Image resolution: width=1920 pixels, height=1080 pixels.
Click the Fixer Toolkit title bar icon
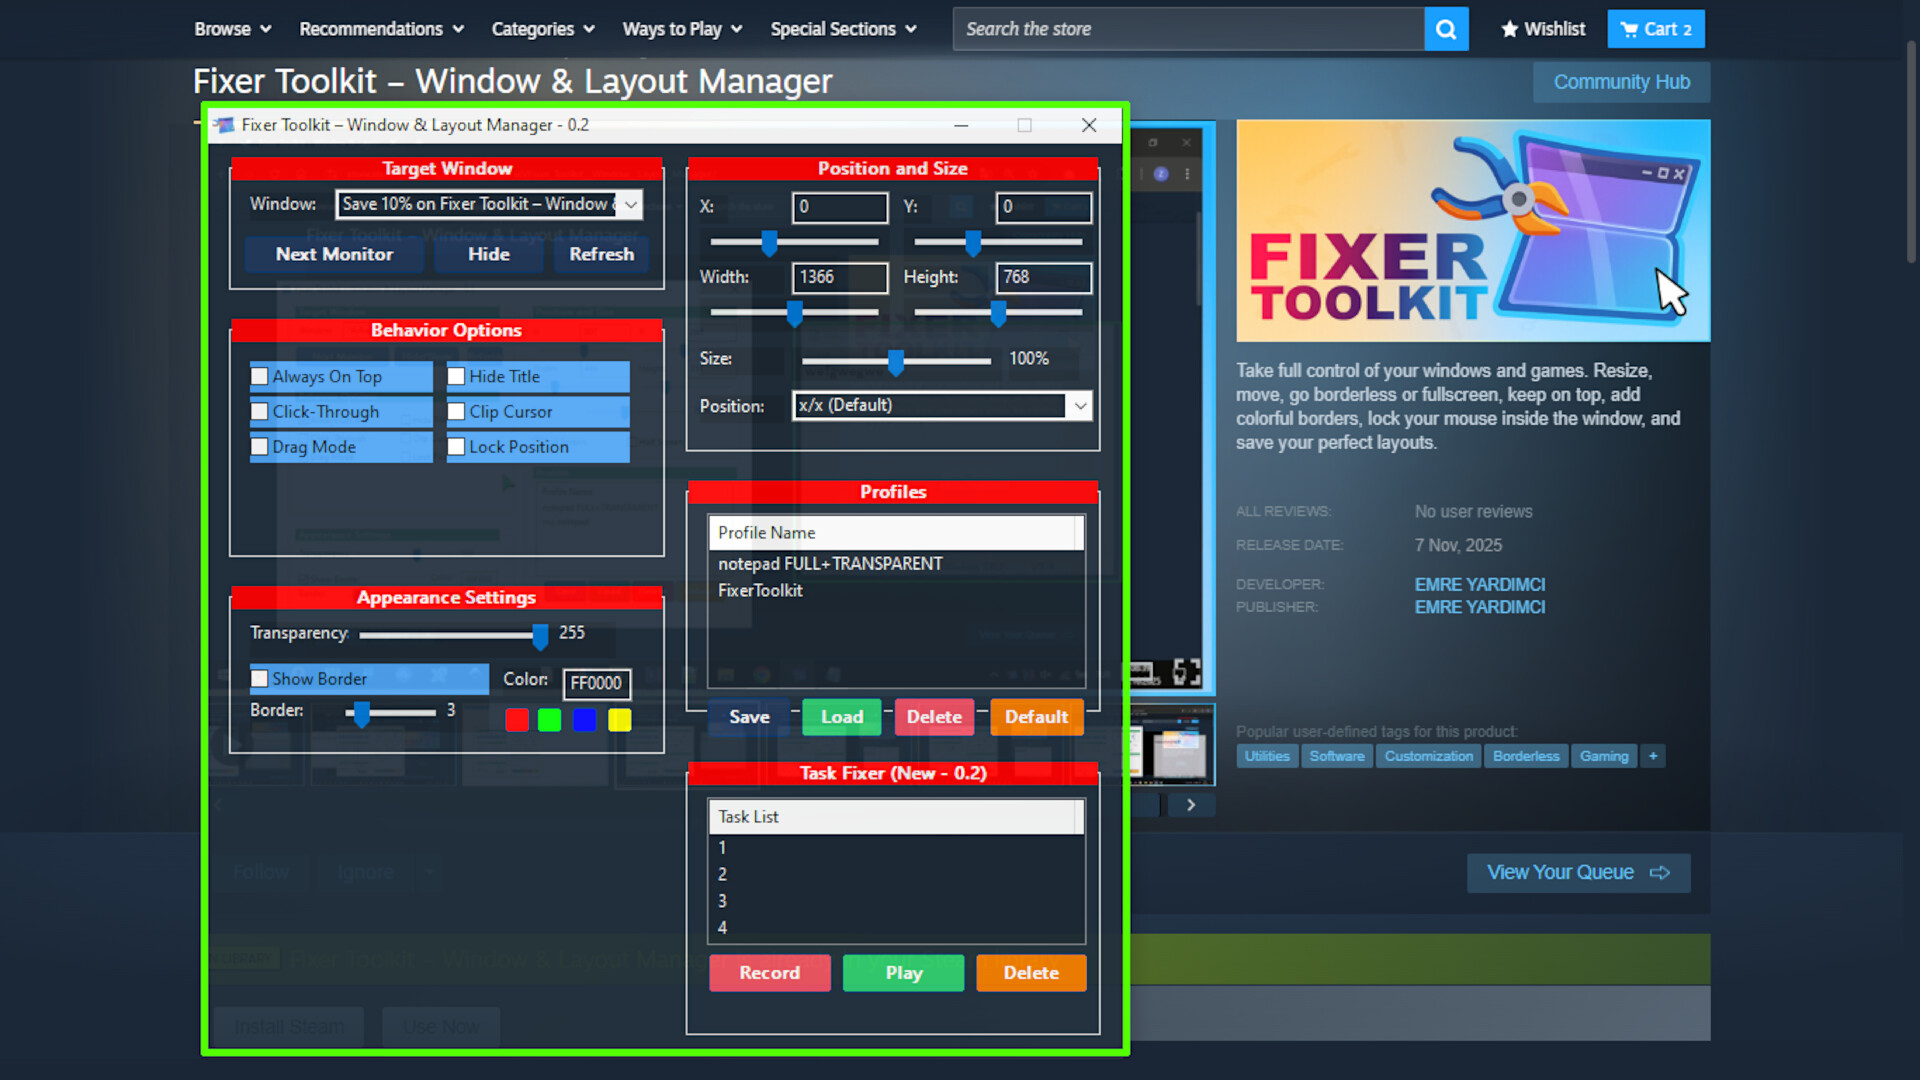(x=225, y=124)
